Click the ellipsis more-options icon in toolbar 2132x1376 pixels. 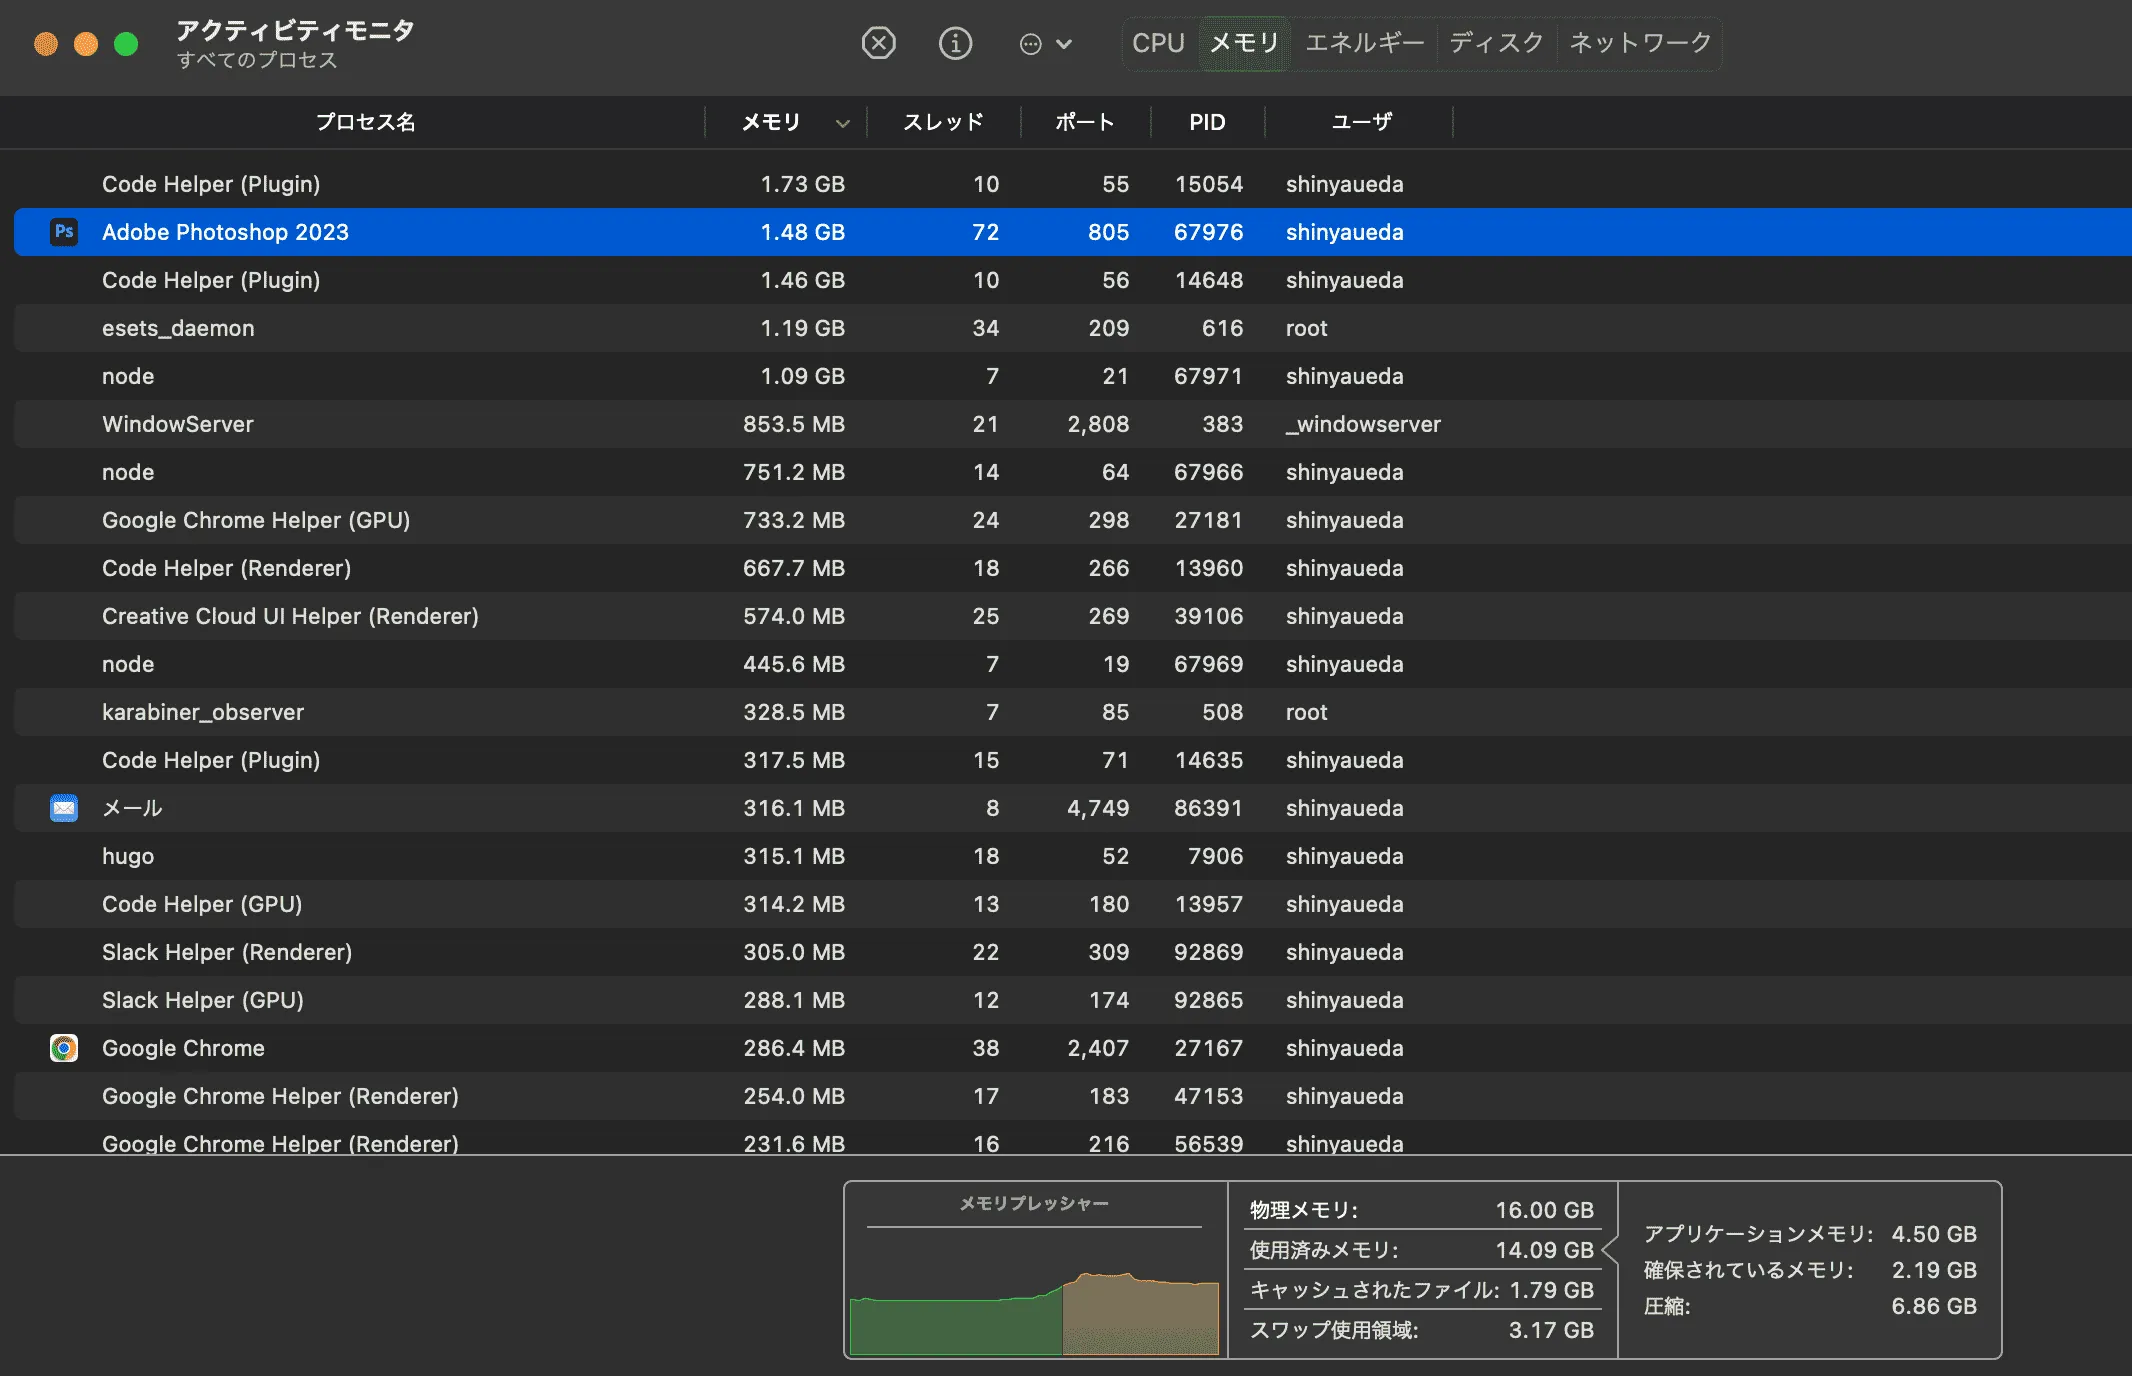pos(1030,44)
